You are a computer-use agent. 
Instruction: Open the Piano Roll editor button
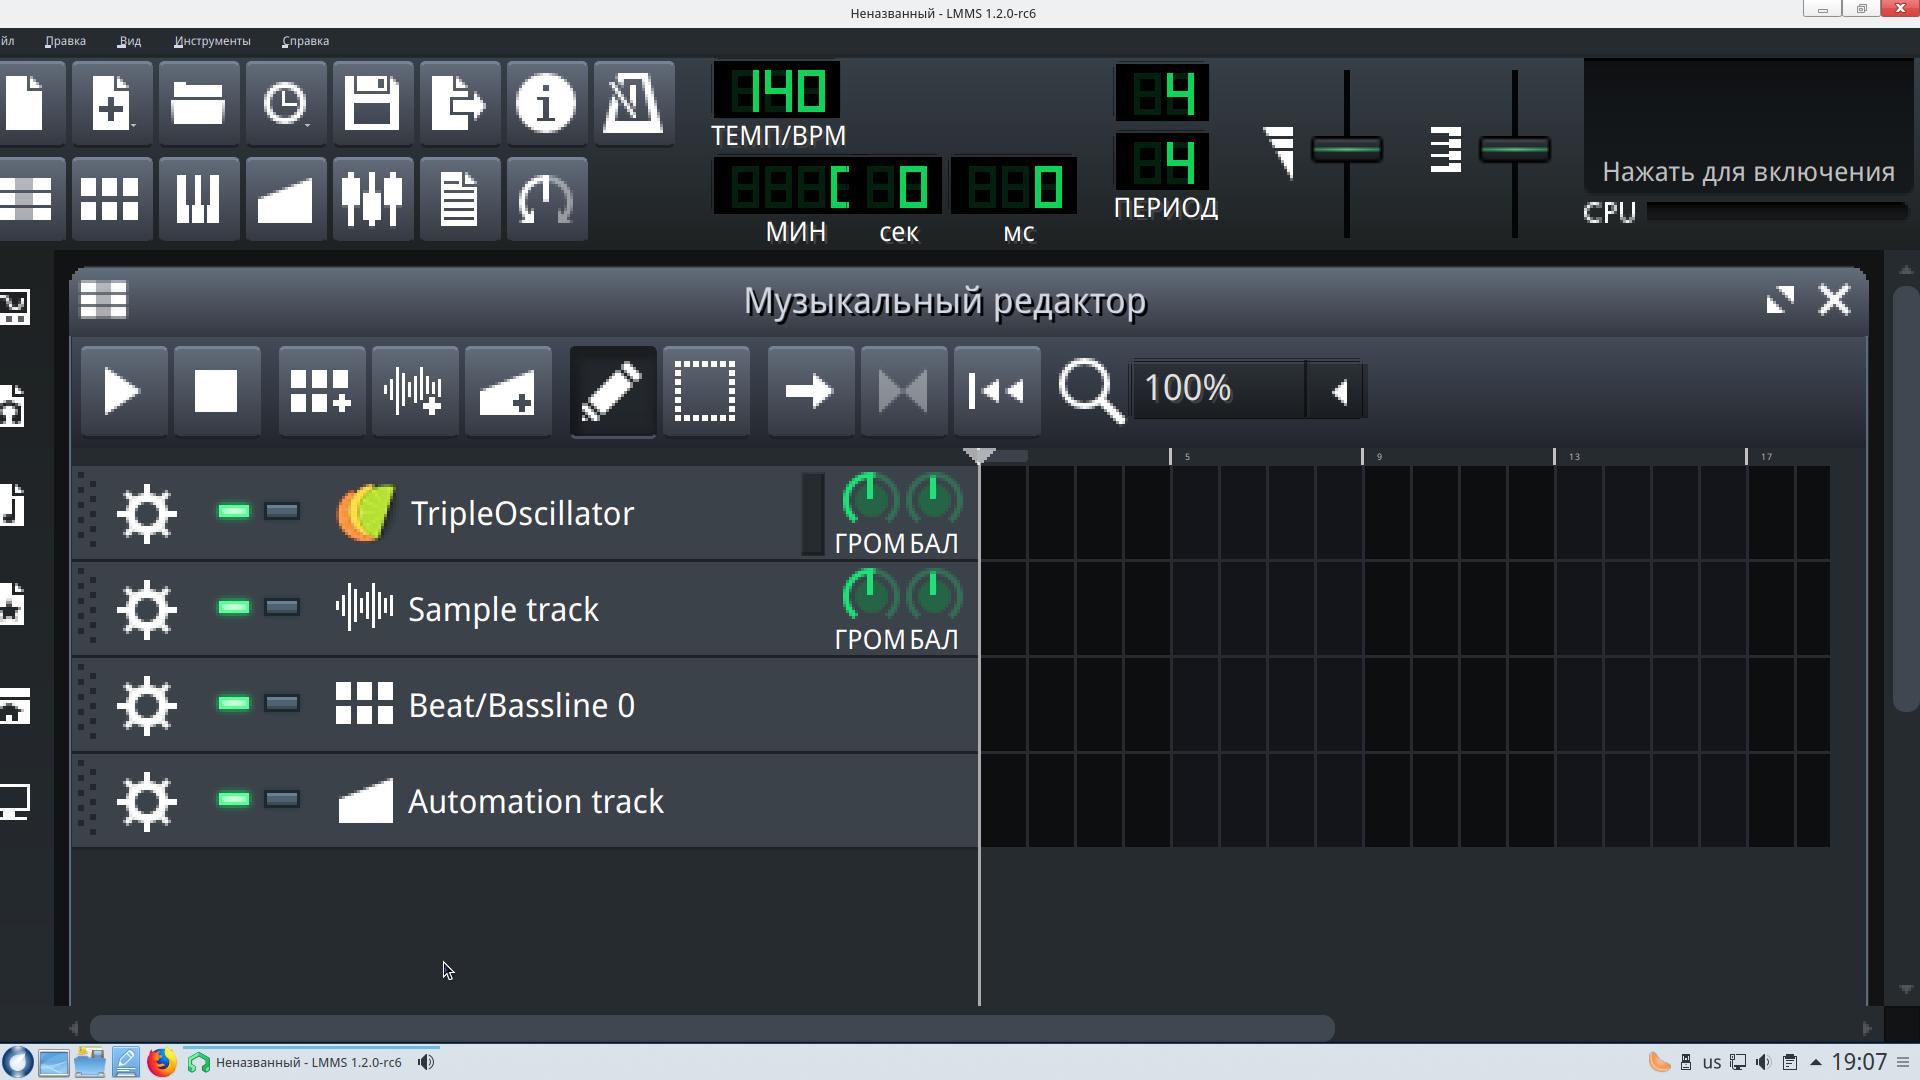click(198, 199)
